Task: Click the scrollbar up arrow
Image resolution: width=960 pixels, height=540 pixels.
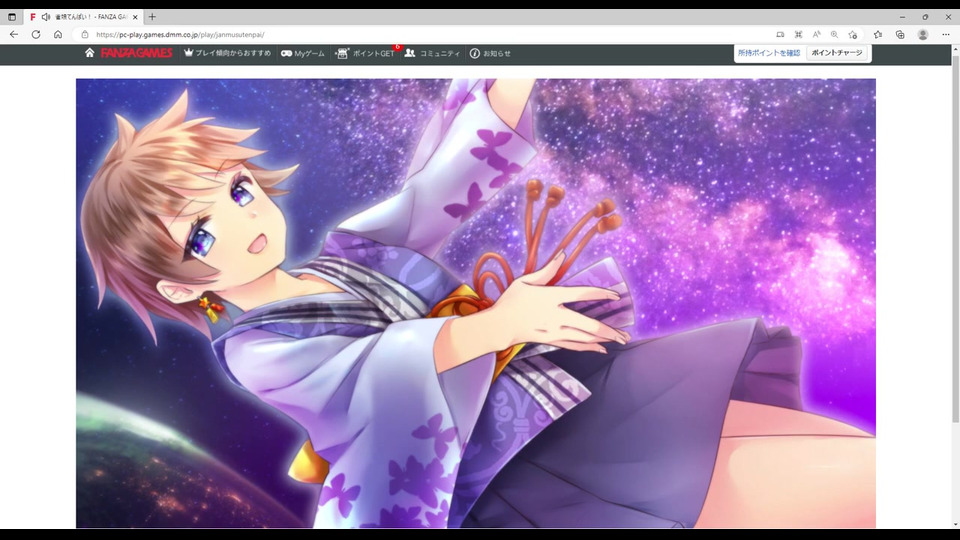Action: 955,50
